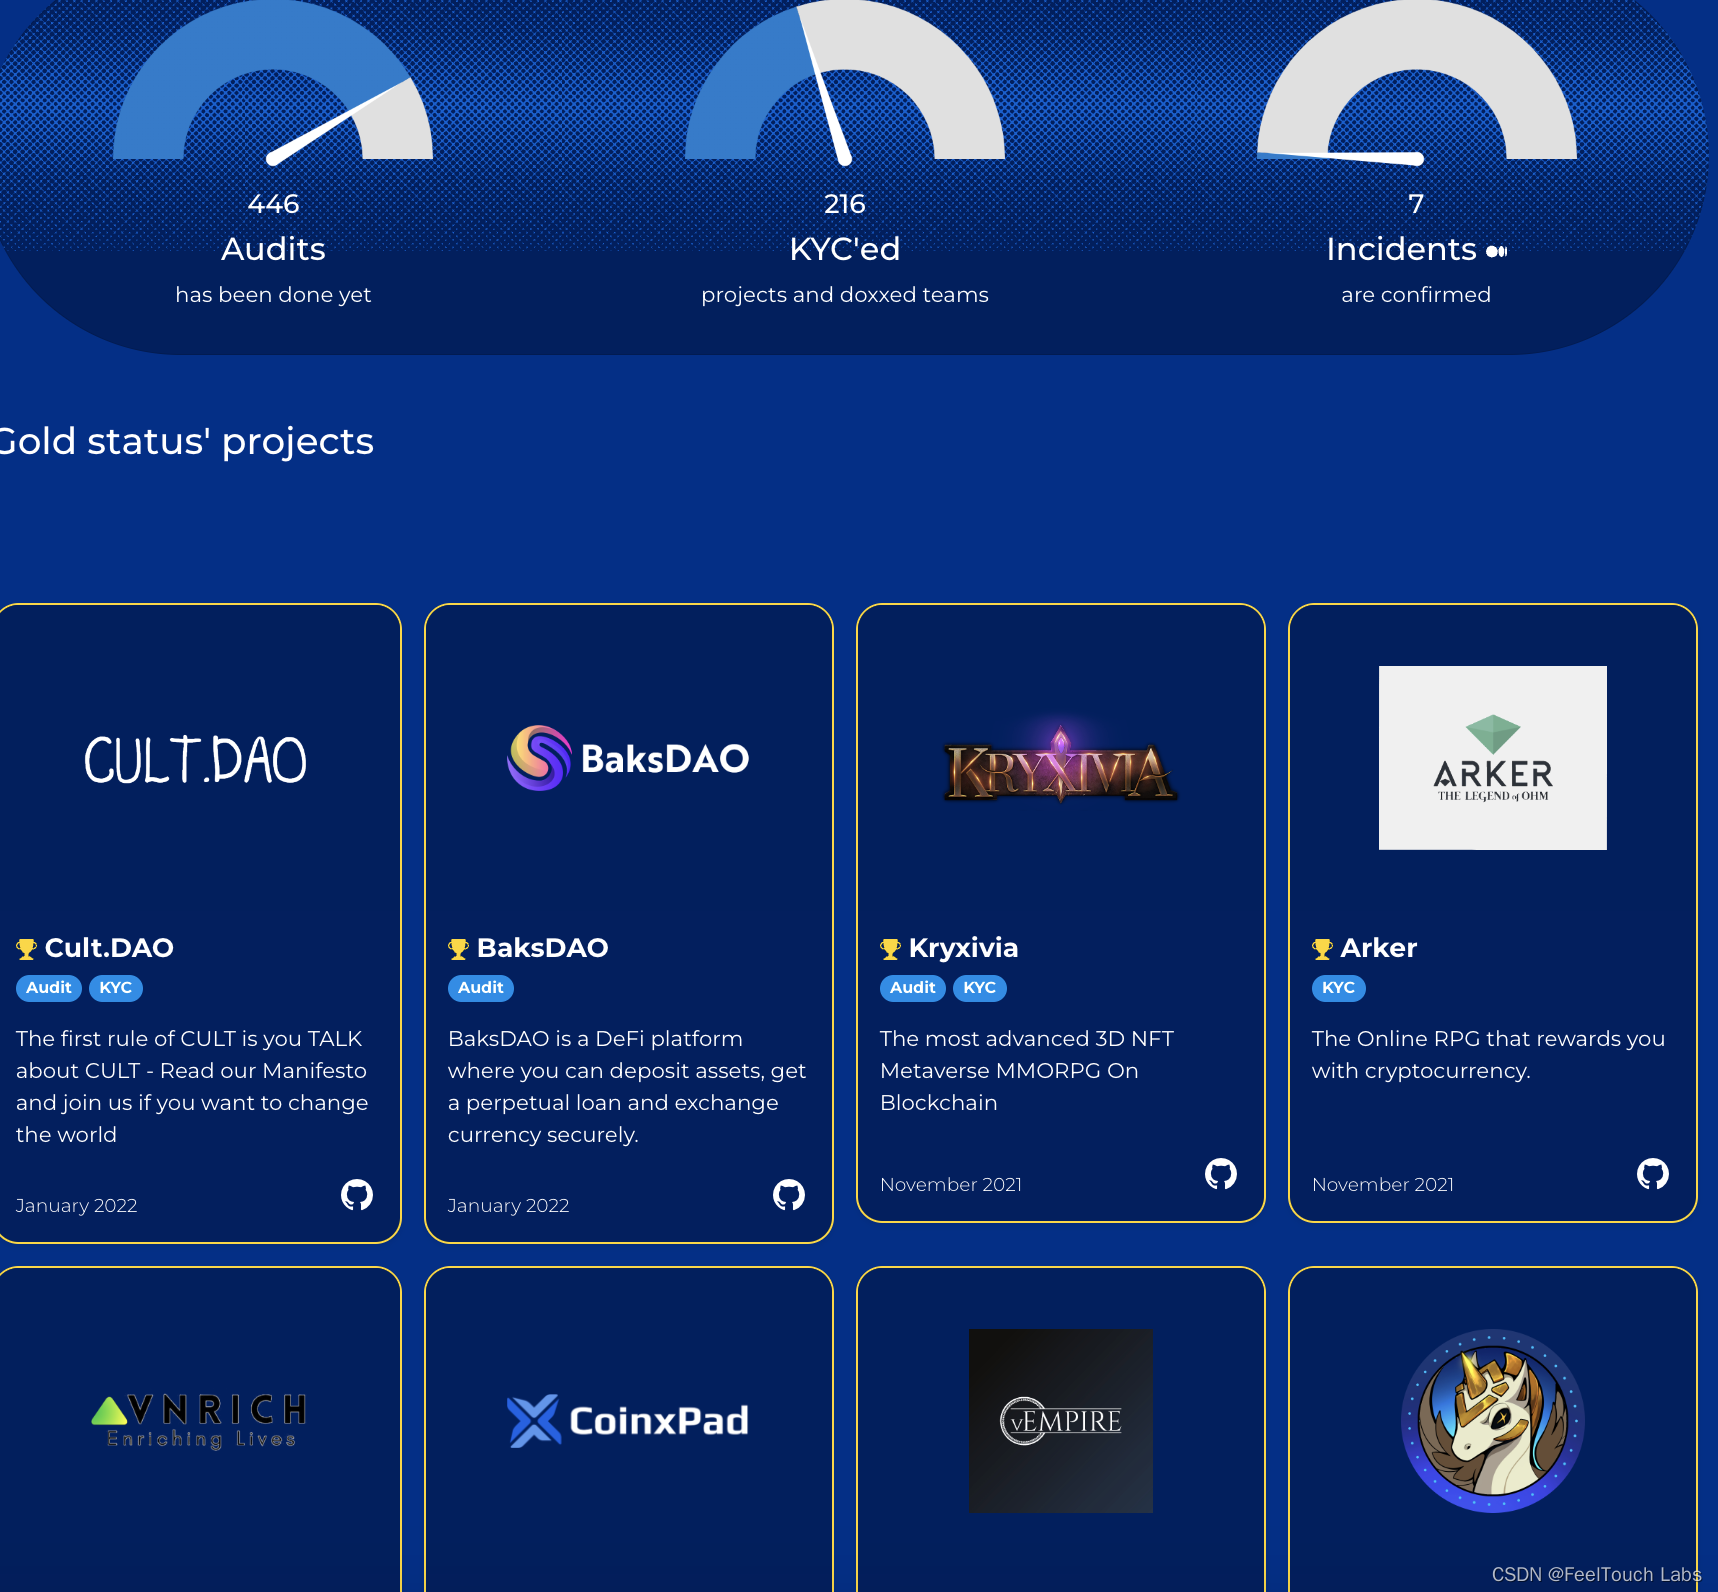Viewport: 1718px width, 1592px height.
Task: Click the Audit badge on Cult.DAO
Action: click(x=49, y=988)
